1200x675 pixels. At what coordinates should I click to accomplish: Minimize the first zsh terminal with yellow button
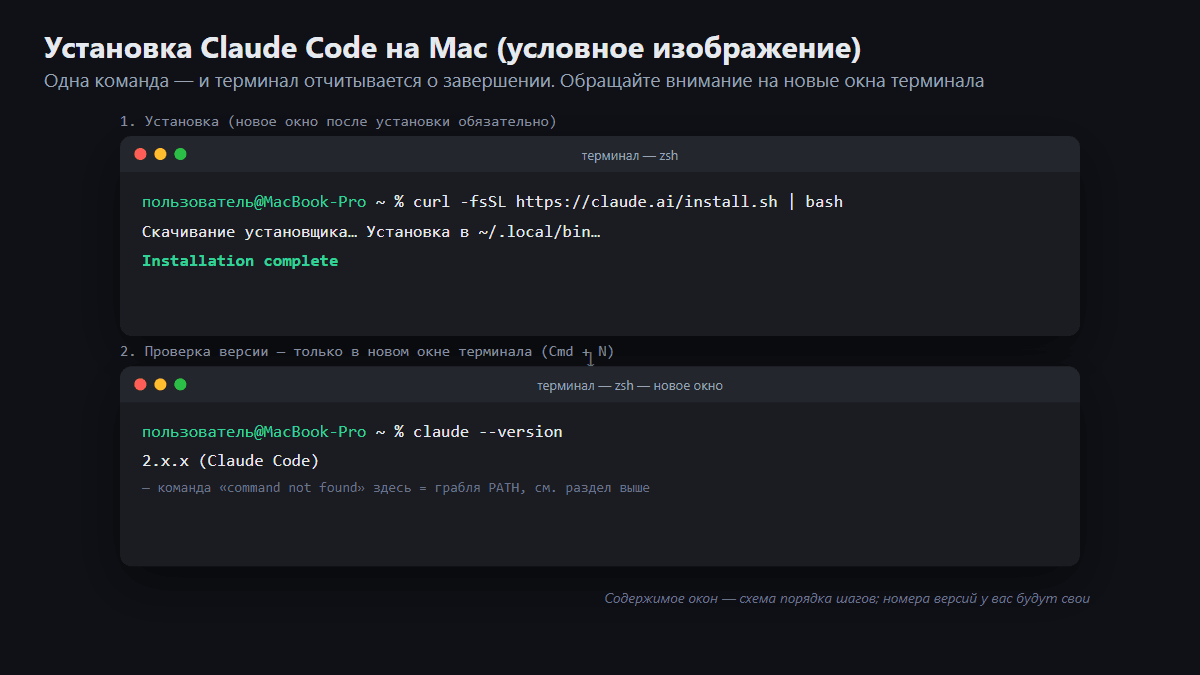[160, 154]
